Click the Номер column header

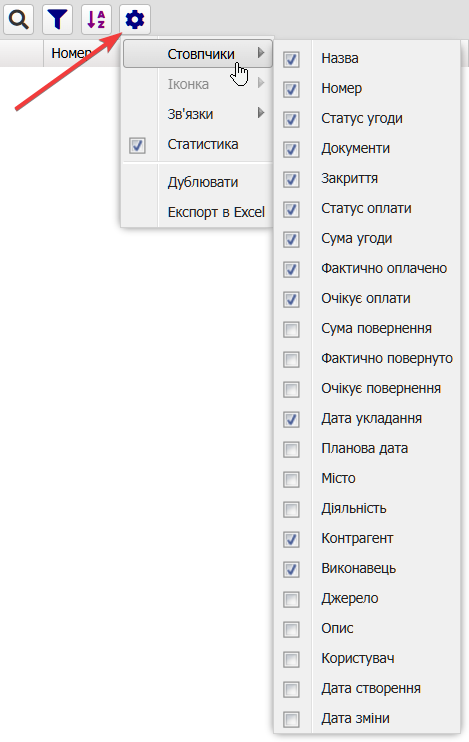(x=71, y=53)
